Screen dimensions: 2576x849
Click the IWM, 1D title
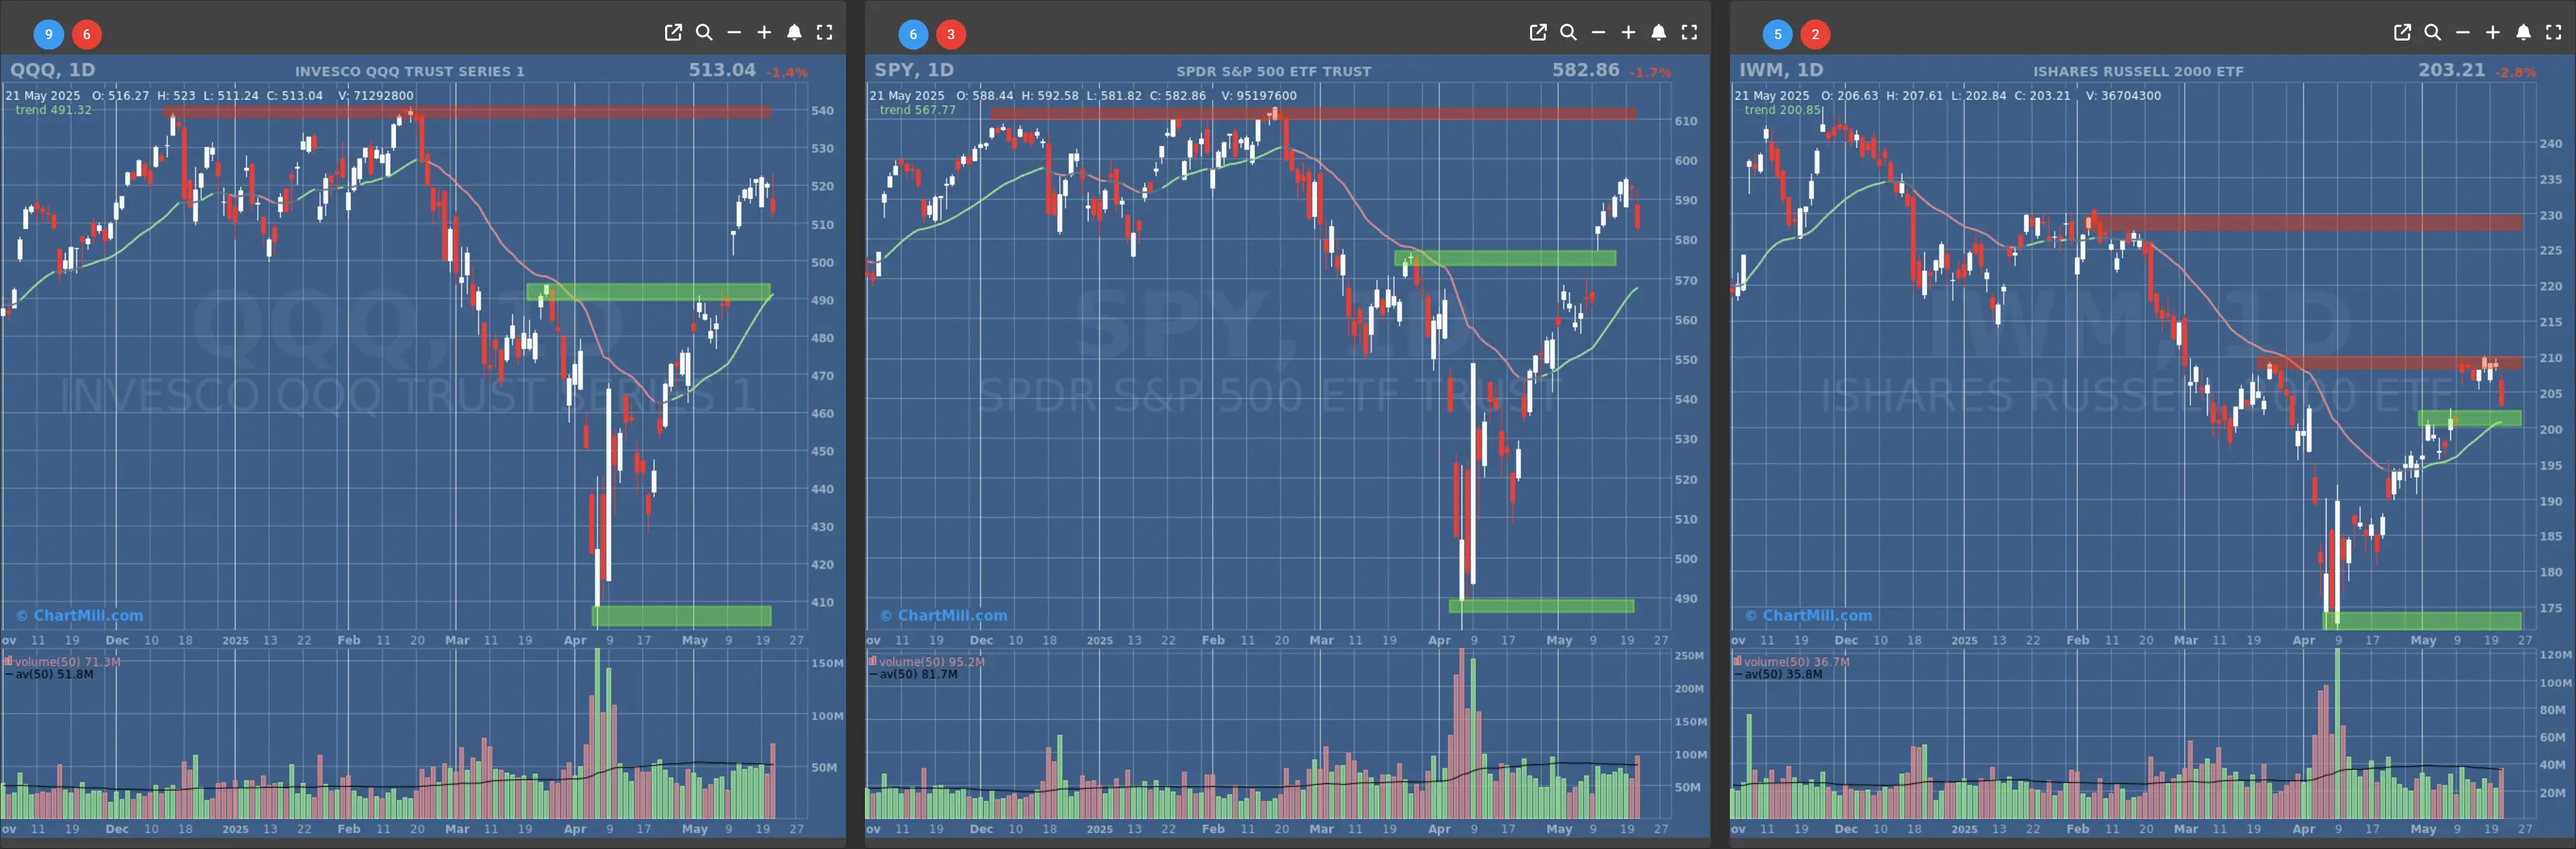click(1781, 70)
